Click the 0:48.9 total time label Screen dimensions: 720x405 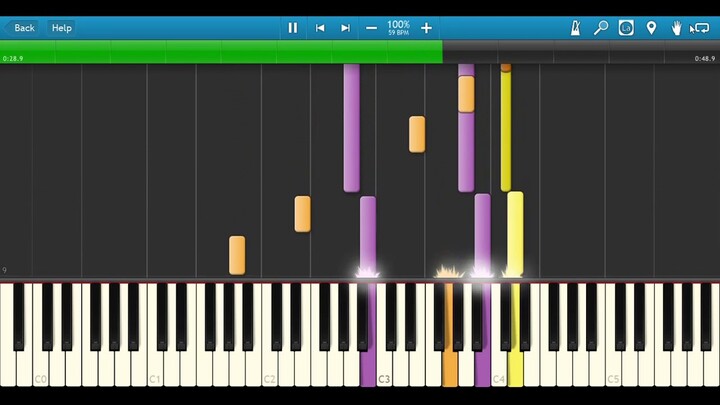704,59
